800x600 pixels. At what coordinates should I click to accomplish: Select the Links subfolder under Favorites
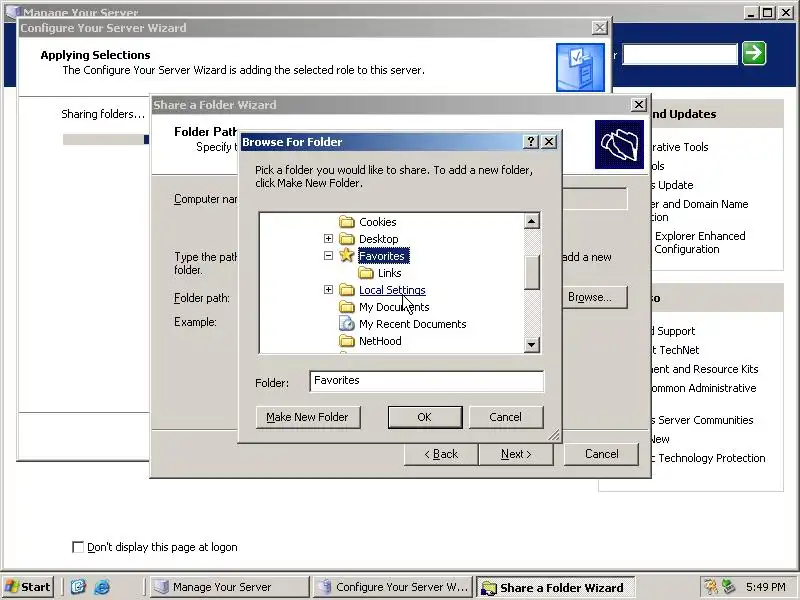(x=389, y=273)
